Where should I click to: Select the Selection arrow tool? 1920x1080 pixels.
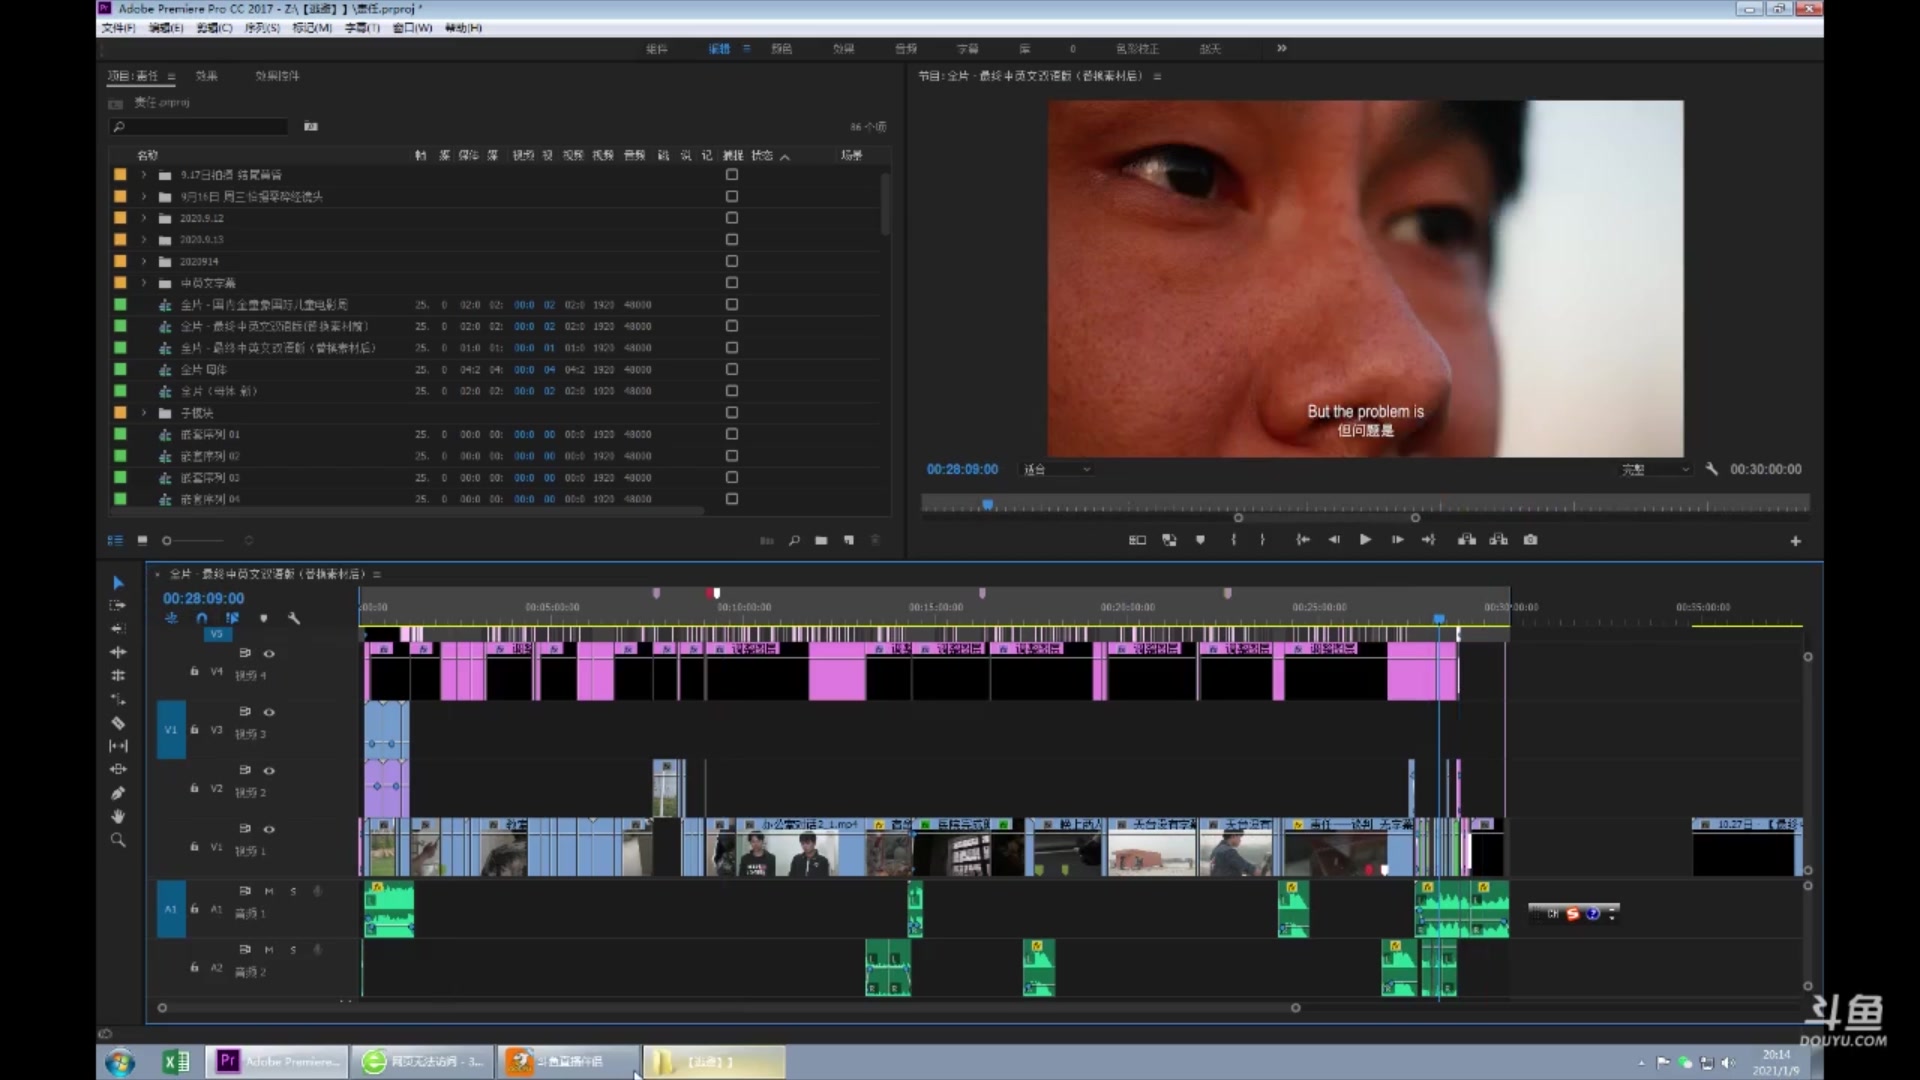pos(118,582)
